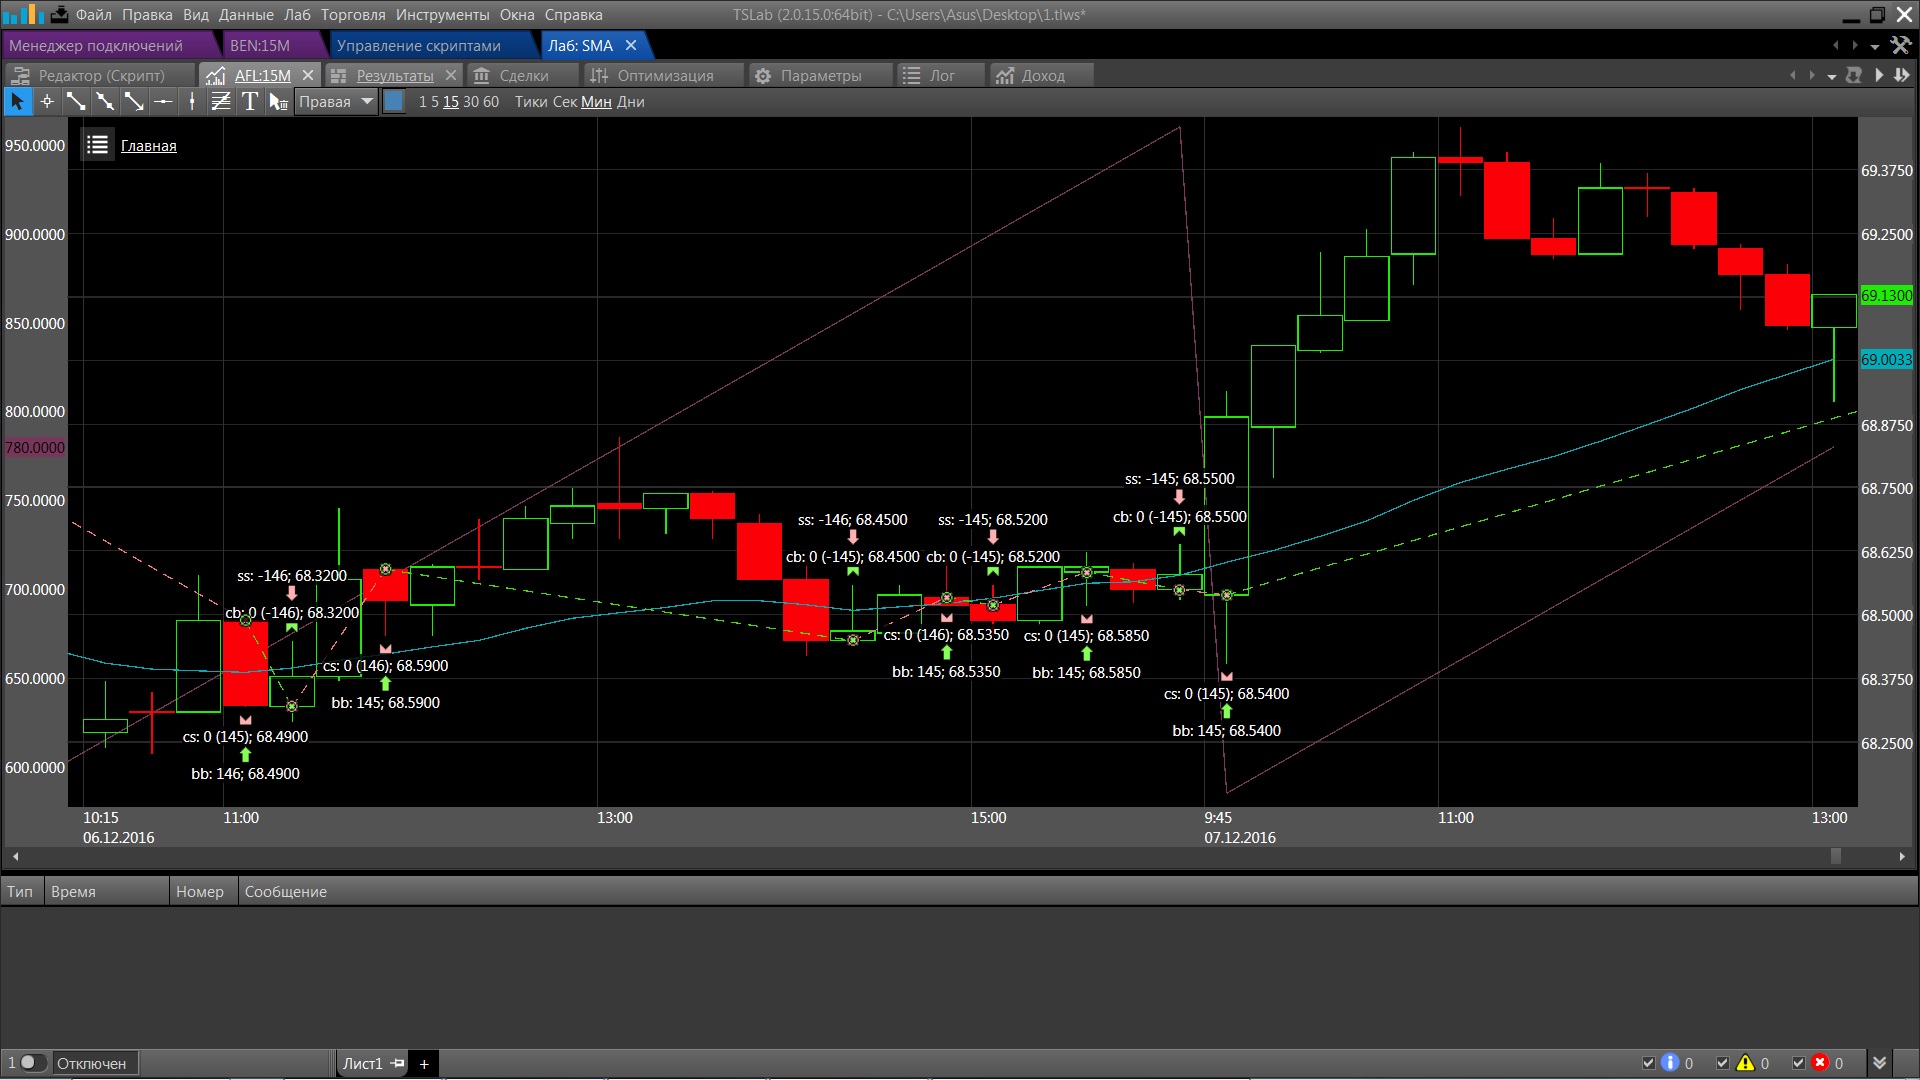Toggle the warning messages checkbox

pyautogui.click(x=1722, y=1063)
